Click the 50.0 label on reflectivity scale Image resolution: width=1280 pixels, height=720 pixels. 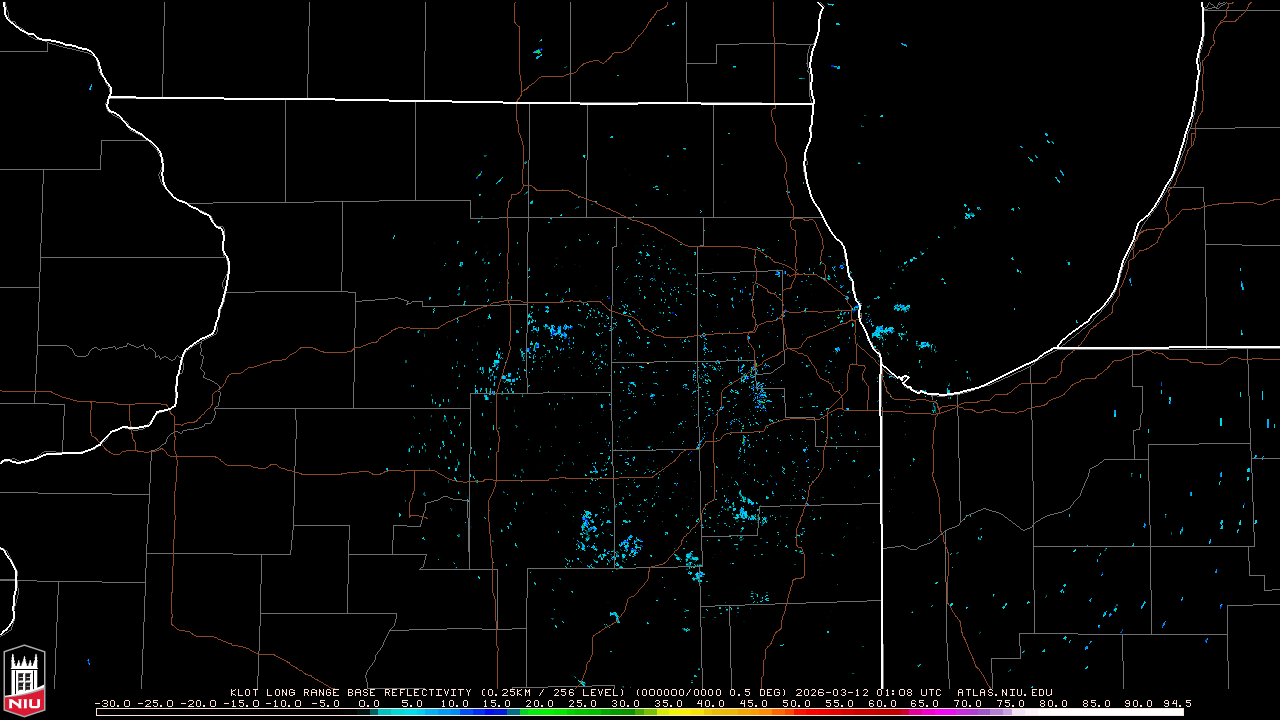pos(797,703)
